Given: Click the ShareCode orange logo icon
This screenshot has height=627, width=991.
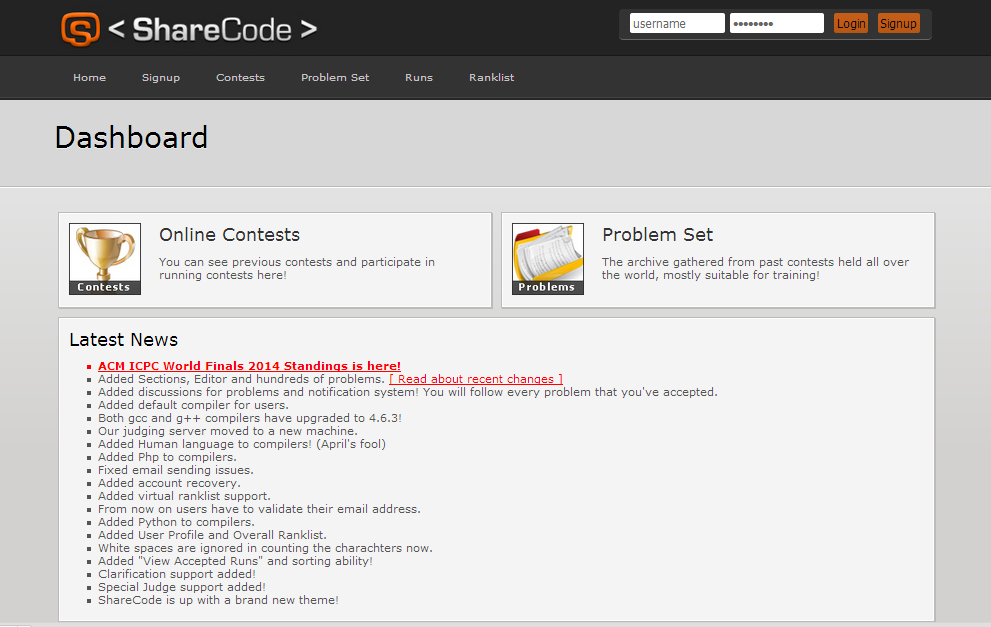Looking at the screenshot, I should pyautogui.click(x=80, y=29).
